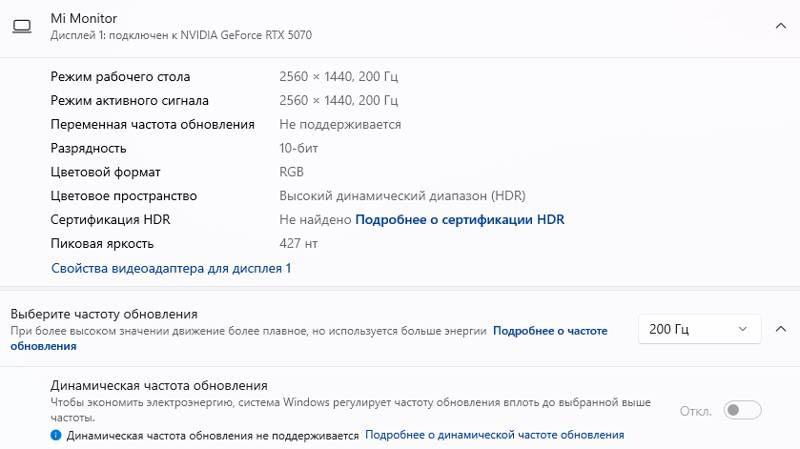Click the 10-бит bit depth value
Screen dimensions: 800x449
click(298, 148)
